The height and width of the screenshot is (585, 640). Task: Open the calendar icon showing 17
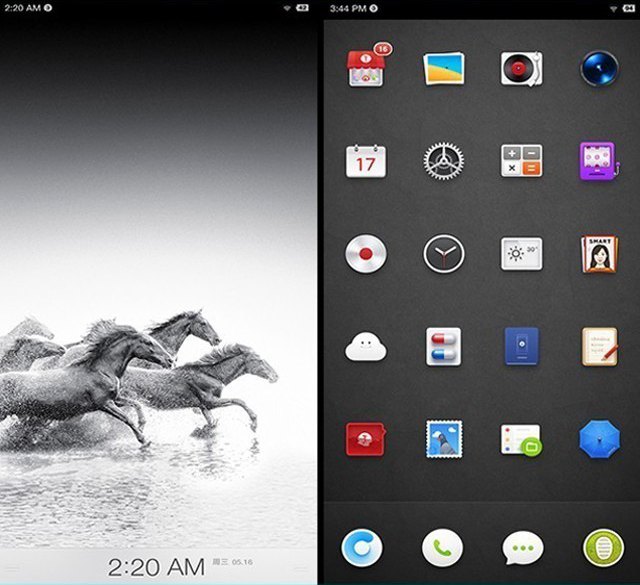coord(365,161)
